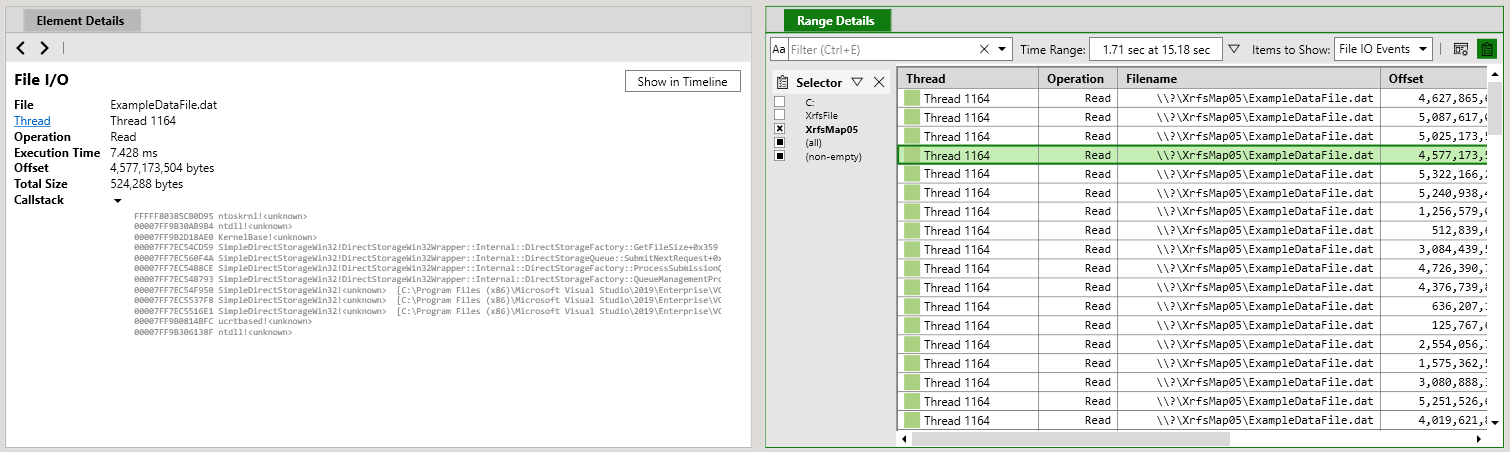Close the Selector panel

pyautogui.click(x=879, y=82)
